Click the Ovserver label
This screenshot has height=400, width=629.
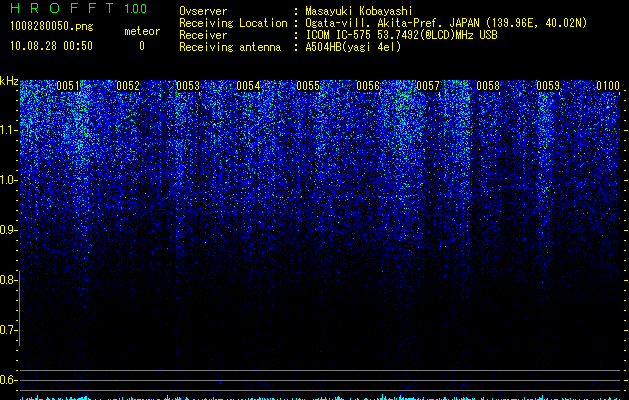203,11
